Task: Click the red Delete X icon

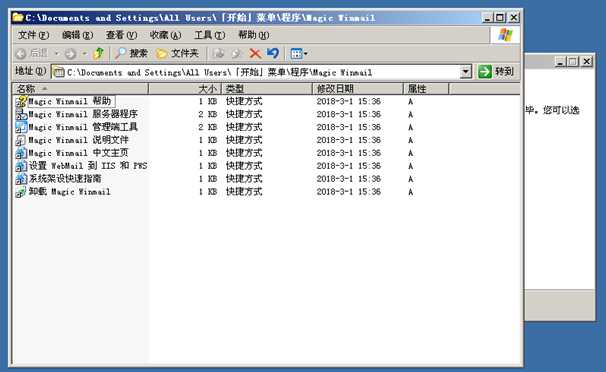Action: point(255,53)
